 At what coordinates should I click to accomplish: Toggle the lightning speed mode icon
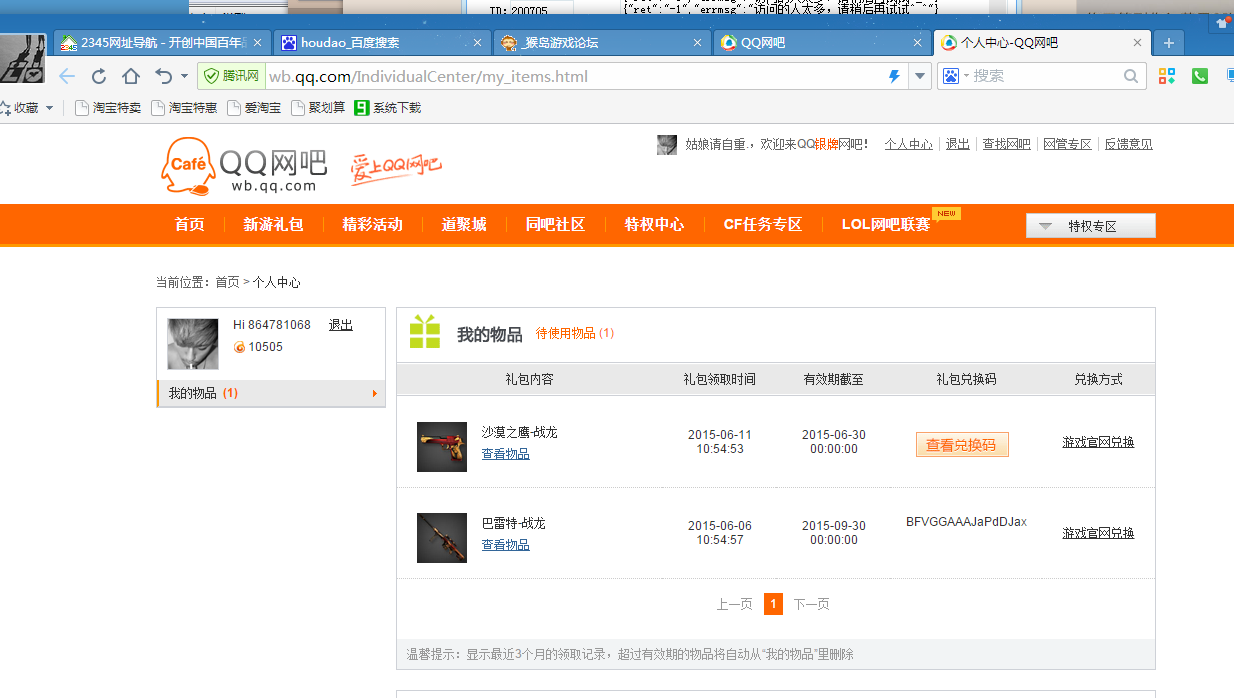[894, 76]
